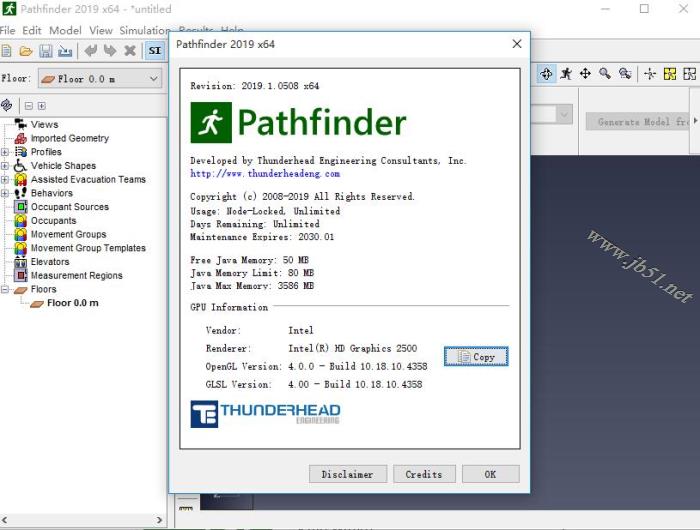Click the Disclaimer button

[348, 474]
